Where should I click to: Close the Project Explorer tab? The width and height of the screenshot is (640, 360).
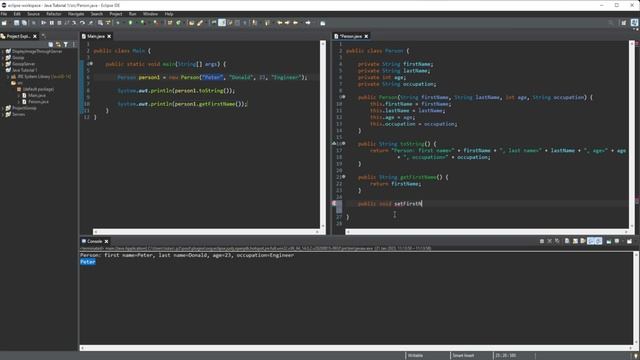(35, 36)
